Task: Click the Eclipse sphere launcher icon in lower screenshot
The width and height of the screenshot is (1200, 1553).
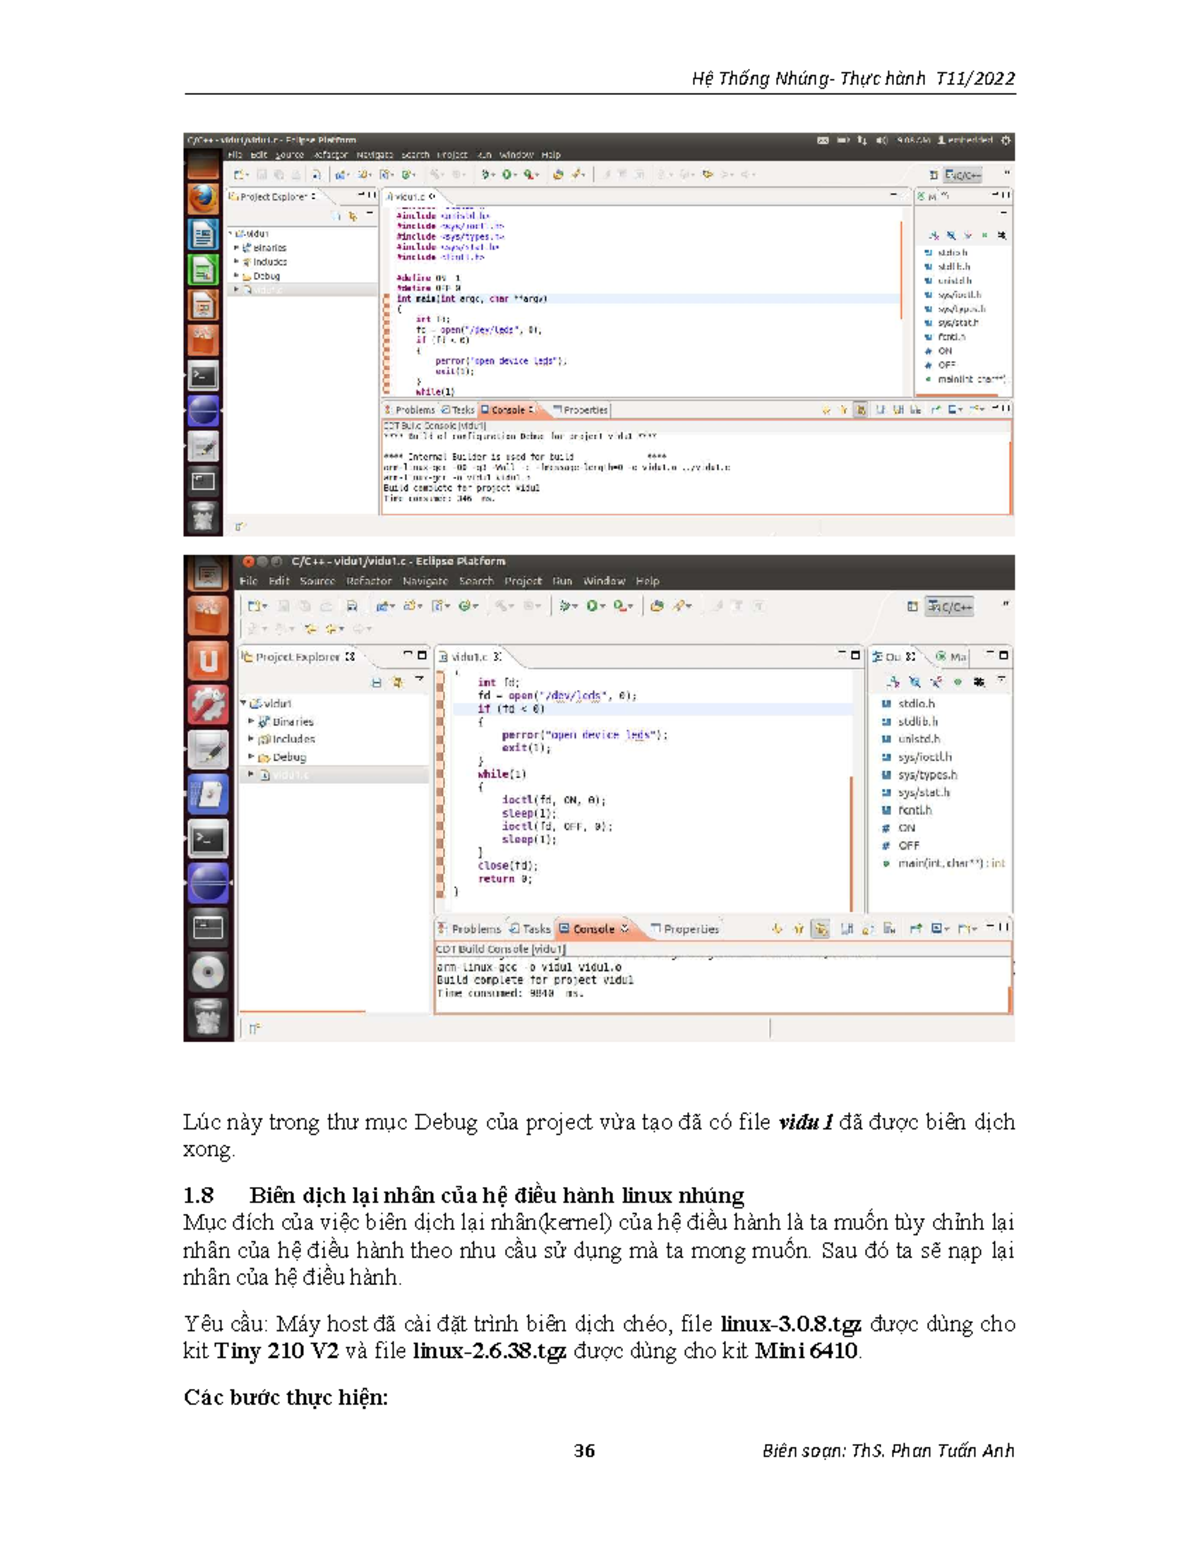Action: coord(208,883)
